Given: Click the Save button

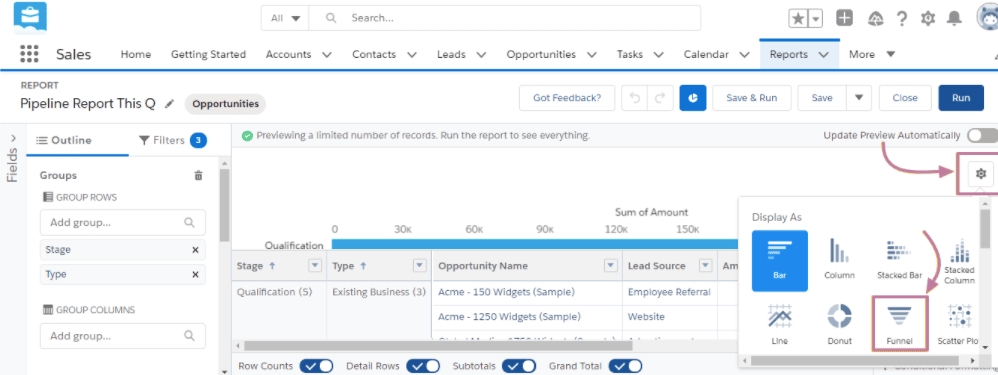Looking at the screenshot, I should [x=822, y=98].
